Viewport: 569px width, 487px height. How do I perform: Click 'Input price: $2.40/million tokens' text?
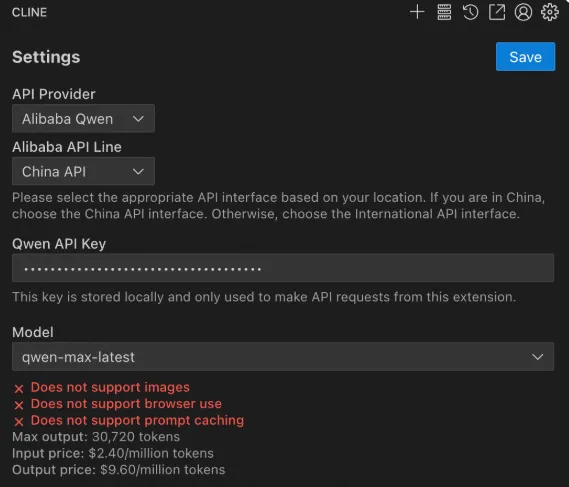113,453
